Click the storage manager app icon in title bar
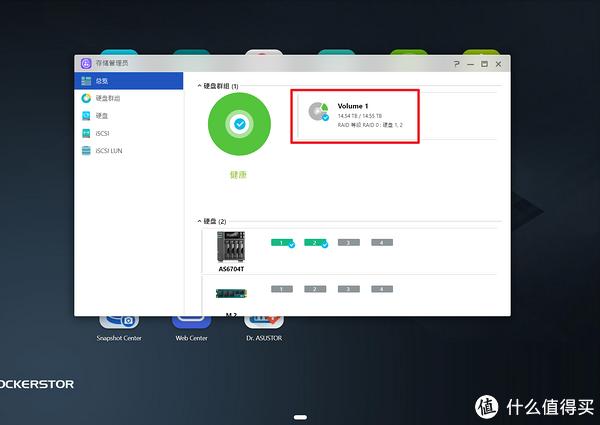The height and width of the screenshot is (425, 600). 86,63
